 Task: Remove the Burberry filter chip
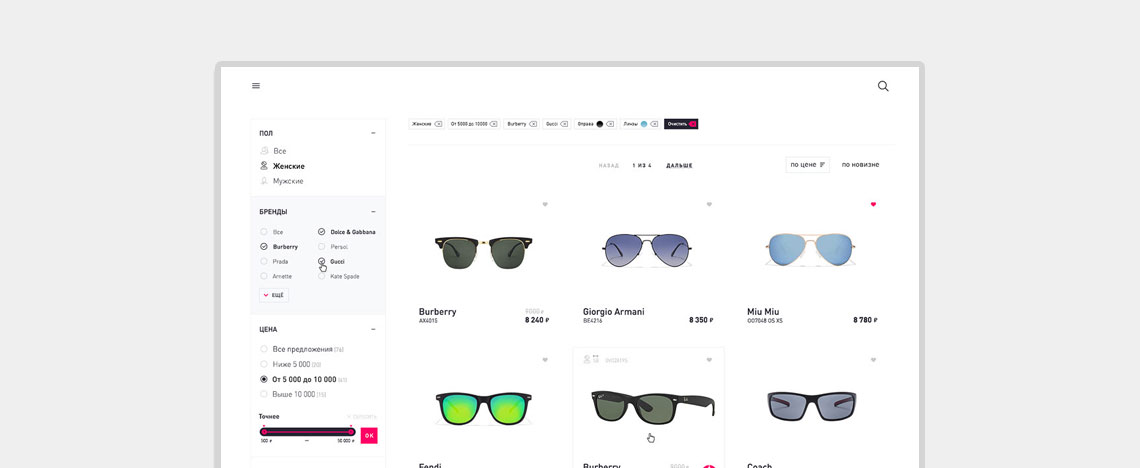point(534,124)
